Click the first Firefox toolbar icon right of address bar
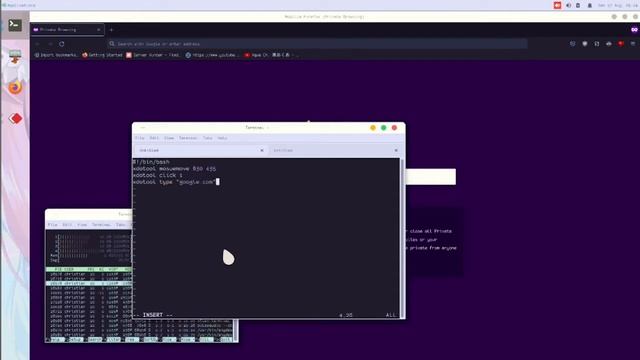 point(572,44)
